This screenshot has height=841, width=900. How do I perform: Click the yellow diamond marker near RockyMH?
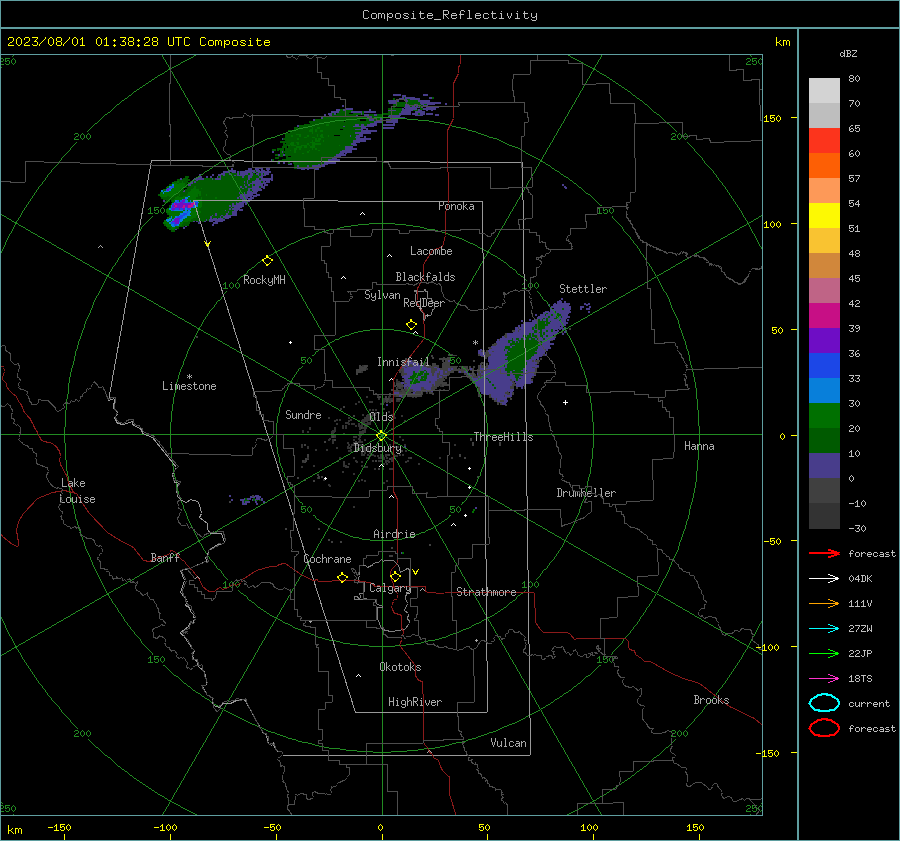pyautogui.click(x=267, y=261)
